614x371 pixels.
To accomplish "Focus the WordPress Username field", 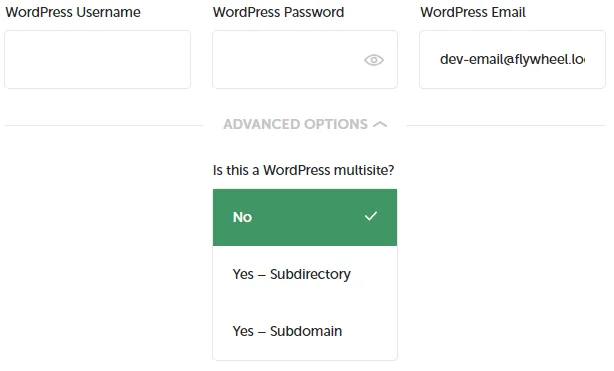I will (x=98, y=60).
